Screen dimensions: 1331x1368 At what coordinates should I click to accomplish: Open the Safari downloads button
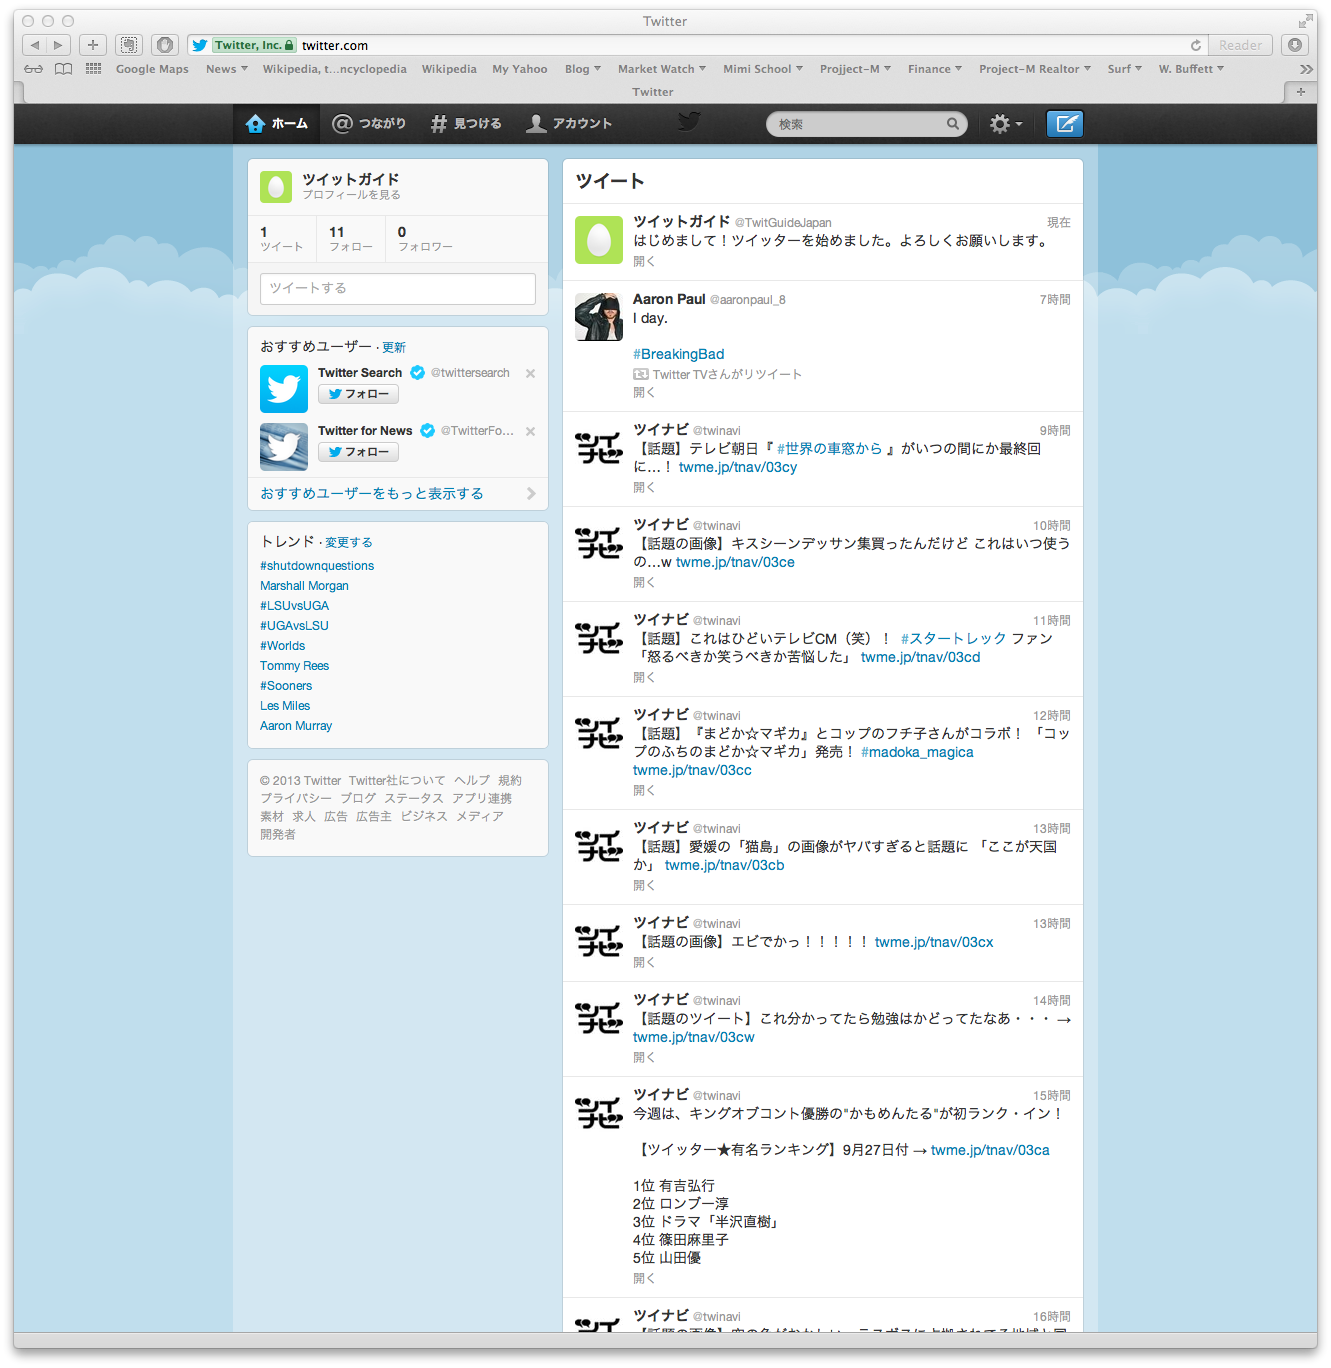1295,45
